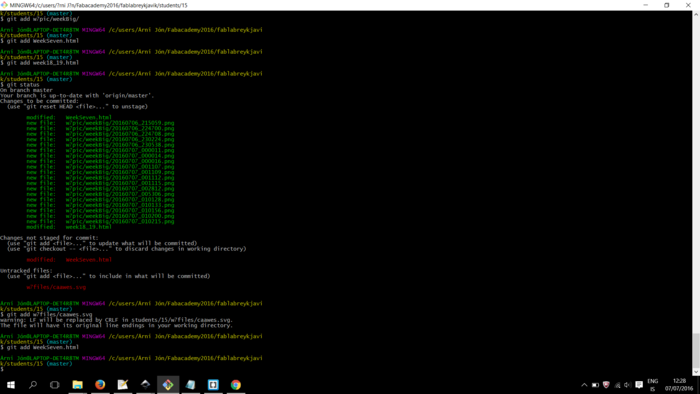This screenshot has width=700, height=394.
Task: Click the red 'w7files/caawes.svg' untracked file
Action: 56,287
